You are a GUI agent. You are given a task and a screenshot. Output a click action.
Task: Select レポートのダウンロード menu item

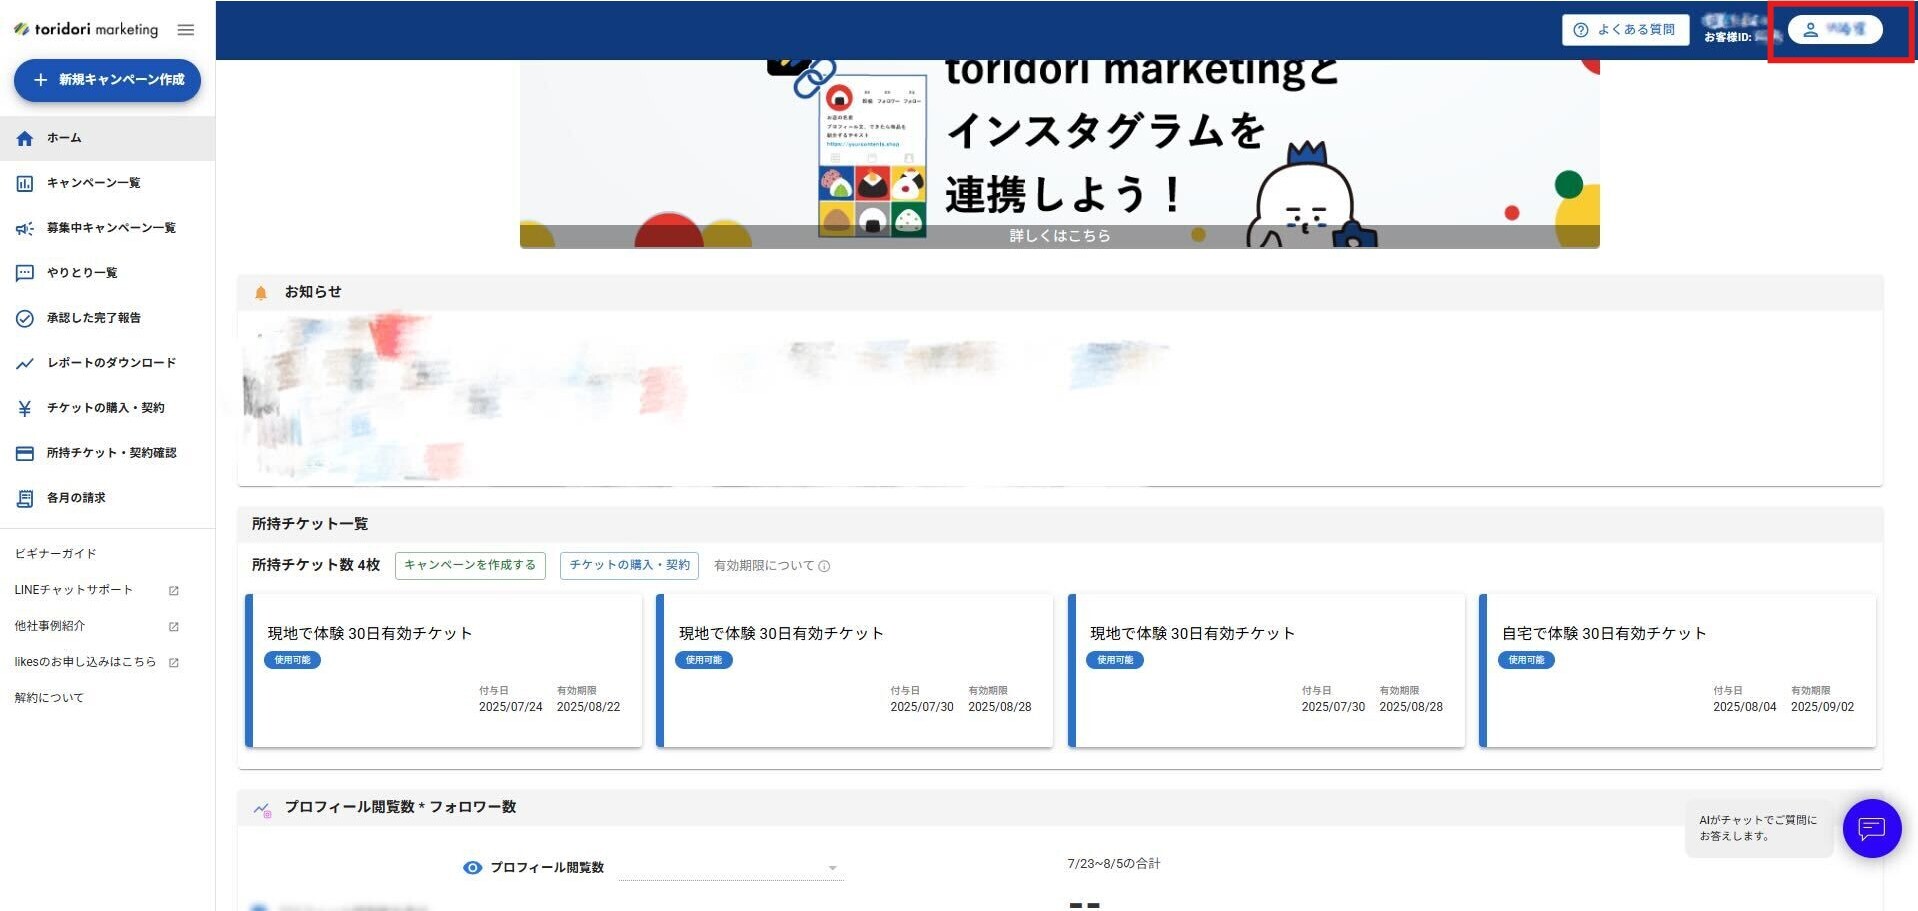coord(111,363)
